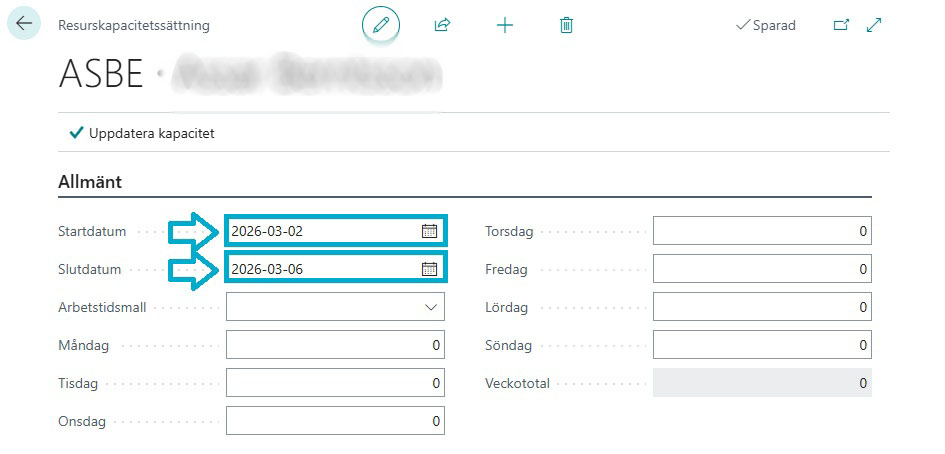The height and width of the screenshot is (454, 945).
Task: Click into the Onsdag field
Action: tap(335, 421)
